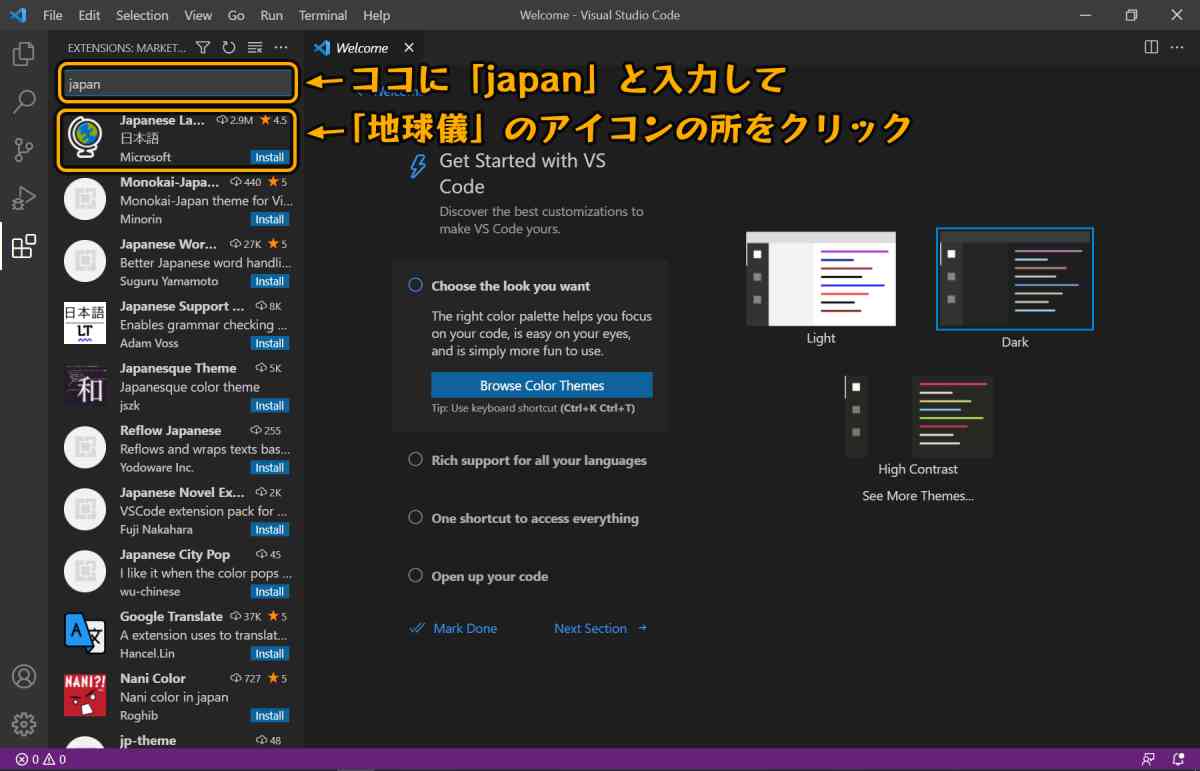Viewport: 1200px width, 771px height.
Task: Install the Japanese Language Pack
Action: pos(270,157)
